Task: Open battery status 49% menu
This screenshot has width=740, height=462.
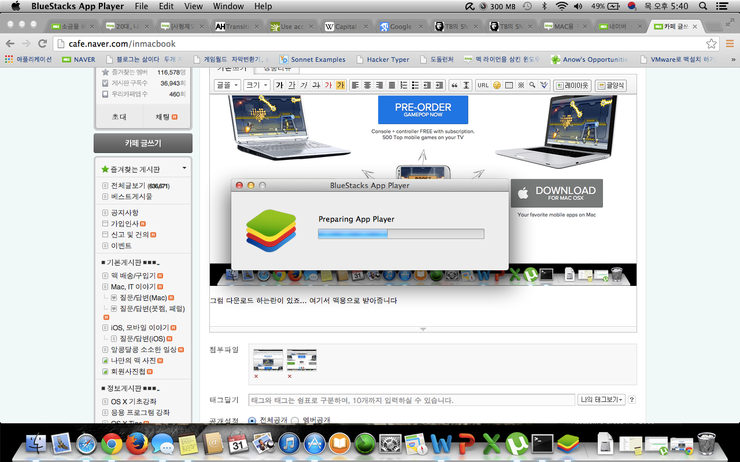Action: click(x=605, y=6)
